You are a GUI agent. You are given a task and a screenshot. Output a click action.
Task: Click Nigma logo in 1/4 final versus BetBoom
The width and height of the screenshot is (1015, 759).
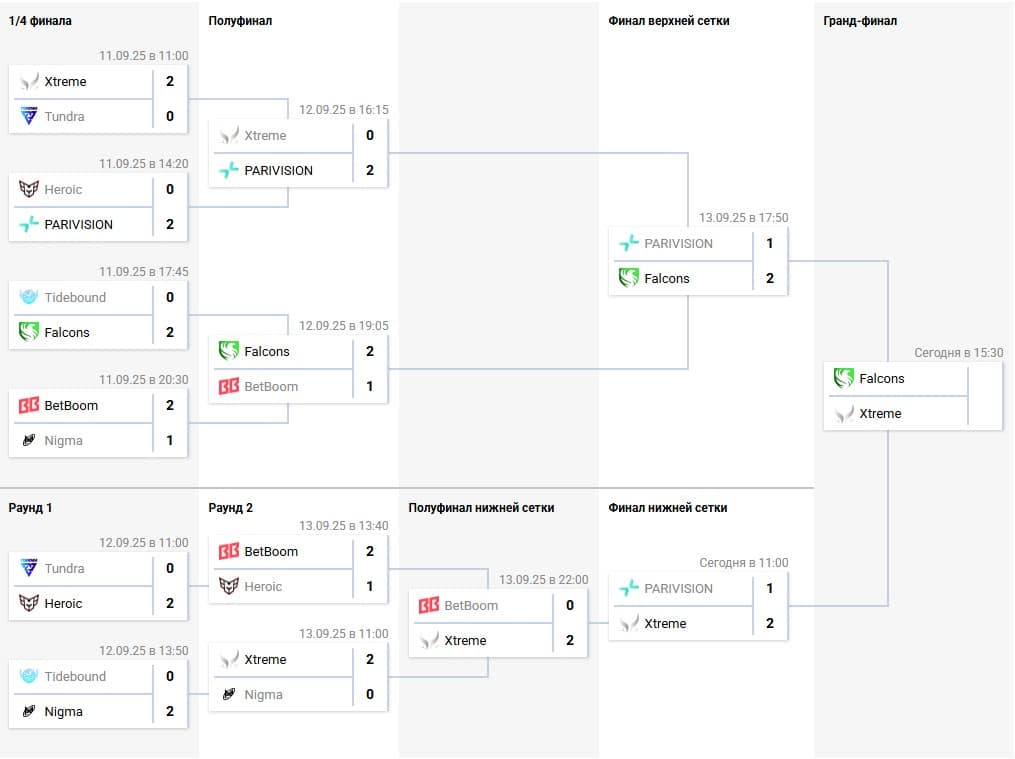coord(29,440)
